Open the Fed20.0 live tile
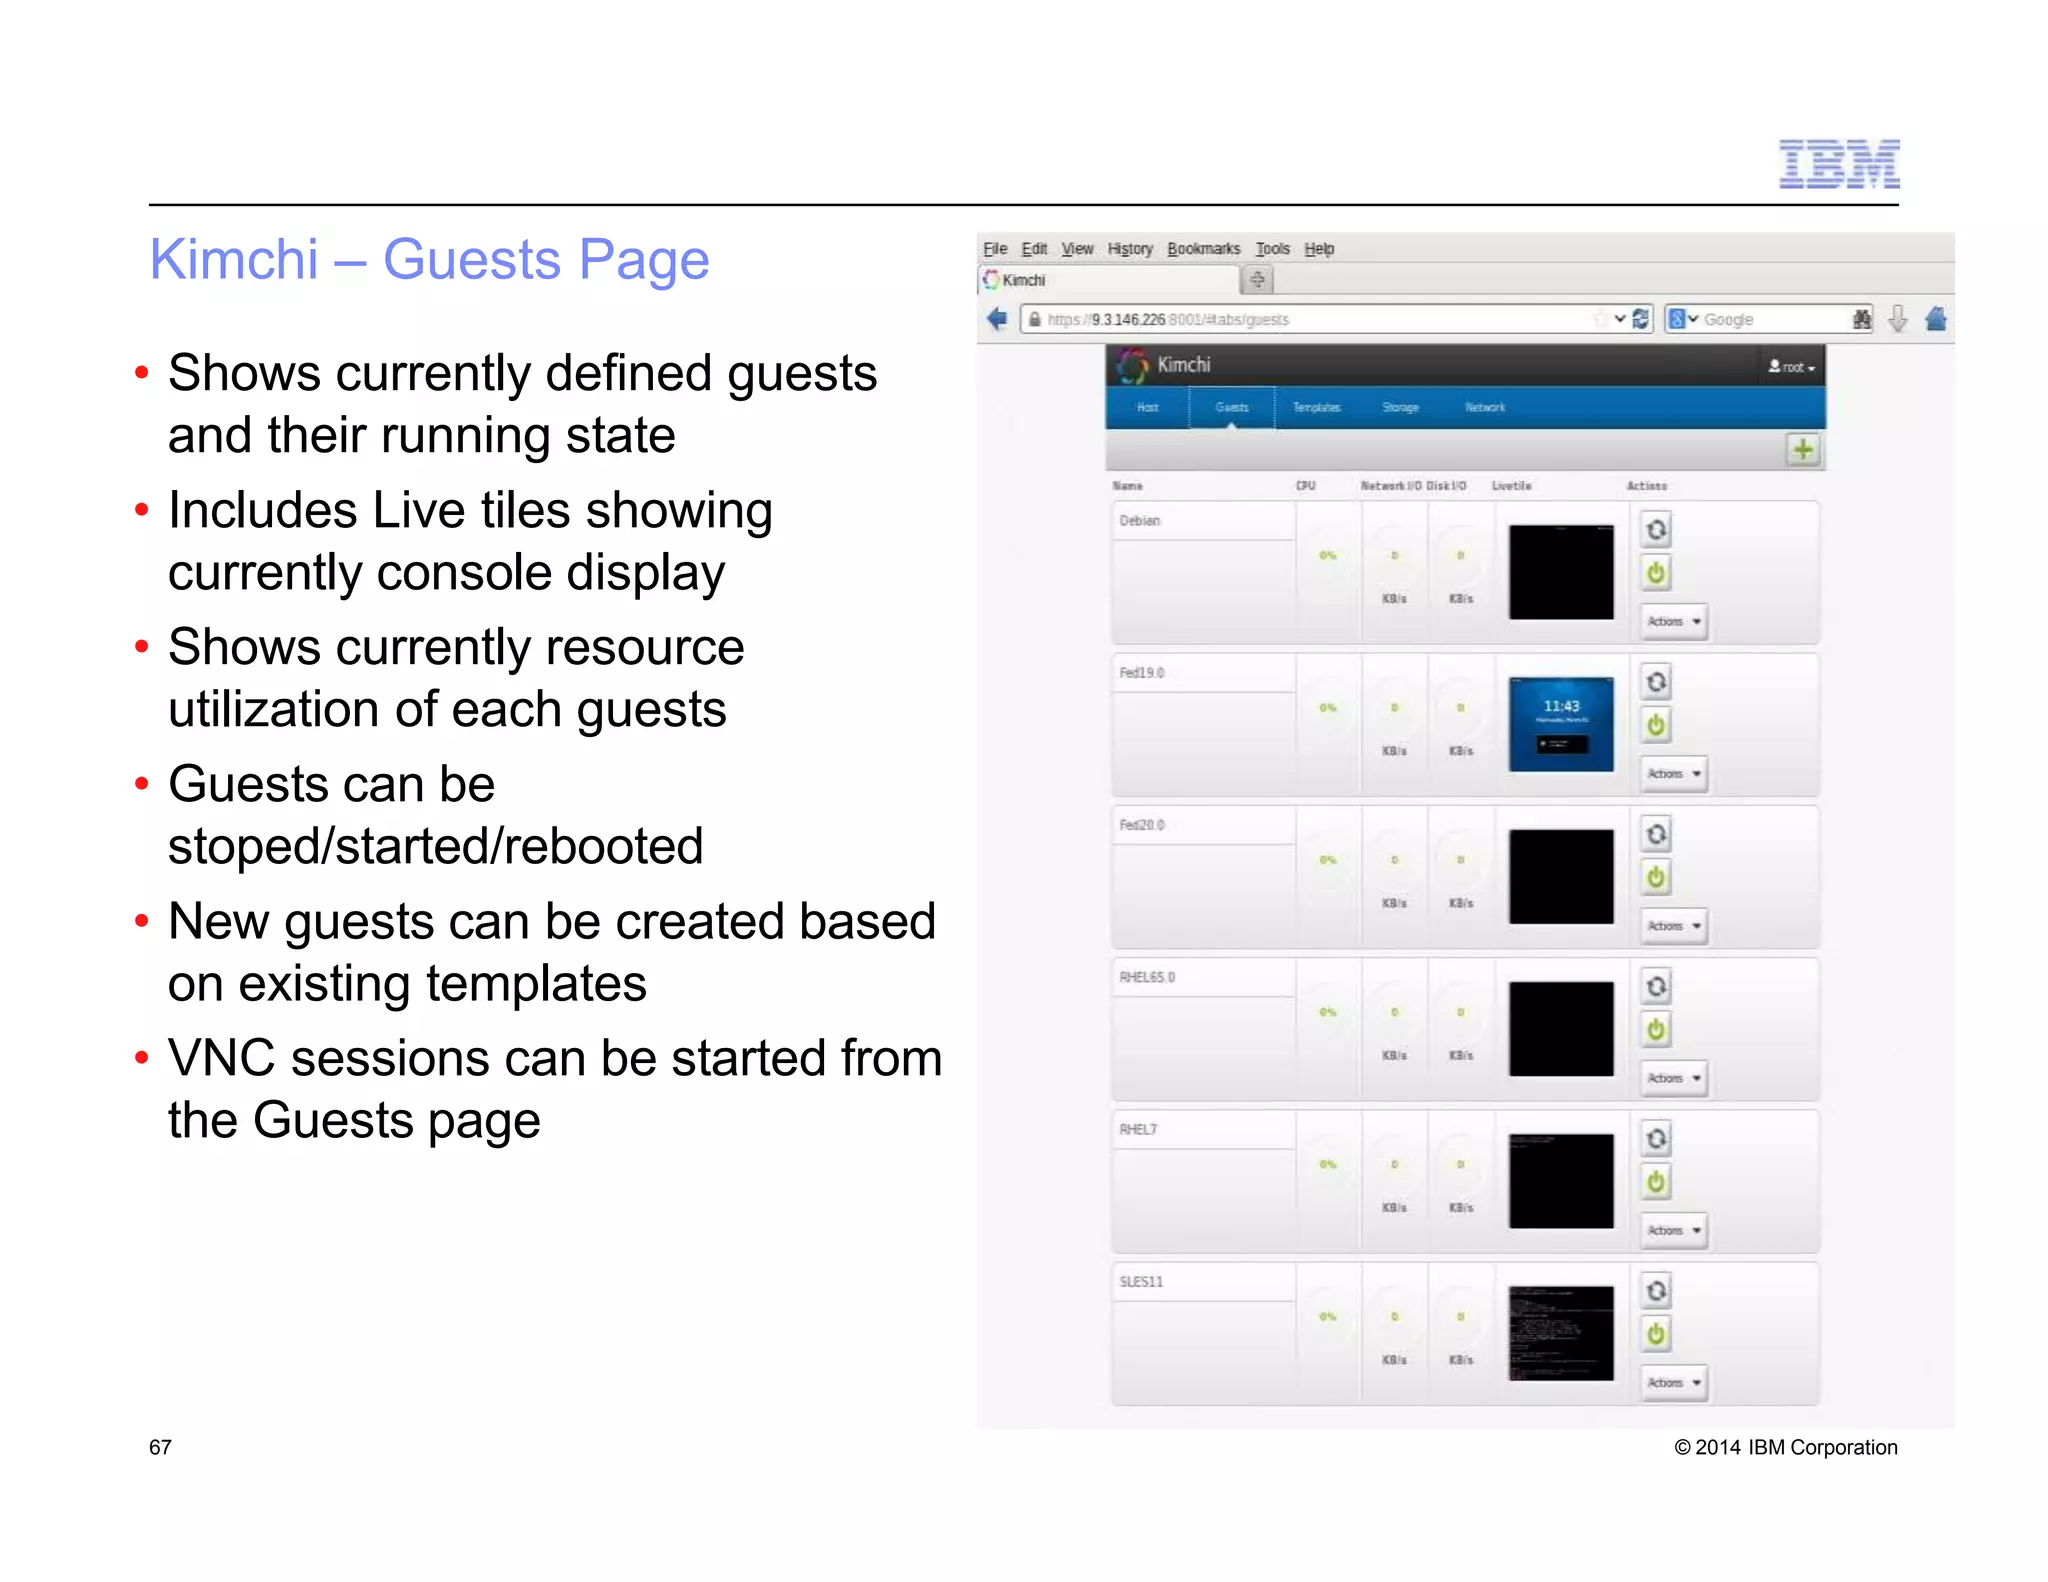 [1561, 876]
